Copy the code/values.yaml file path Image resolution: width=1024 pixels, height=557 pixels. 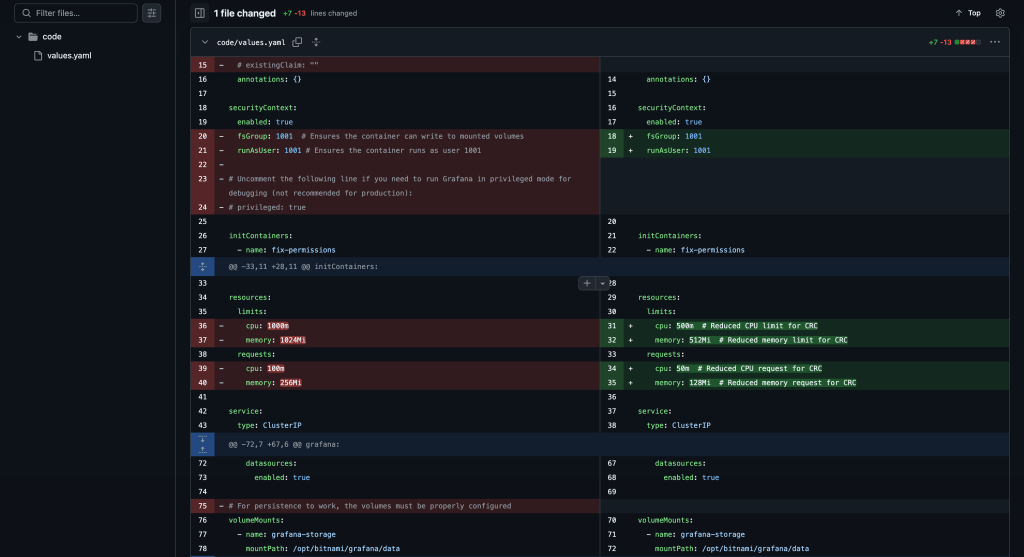pyautogui.click(x=297, y=42)
